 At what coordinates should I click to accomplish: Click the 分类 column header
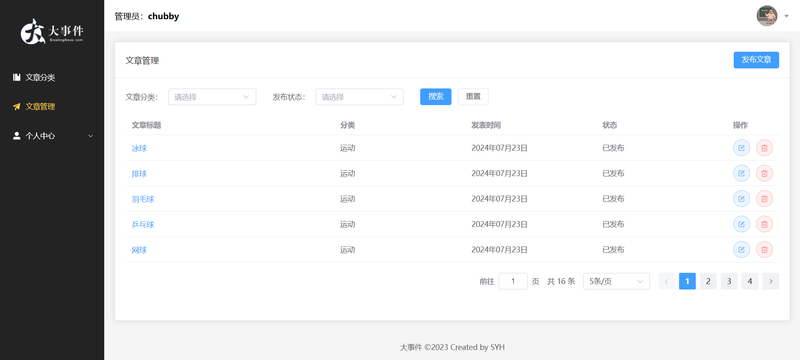click(x=347, y=125)
